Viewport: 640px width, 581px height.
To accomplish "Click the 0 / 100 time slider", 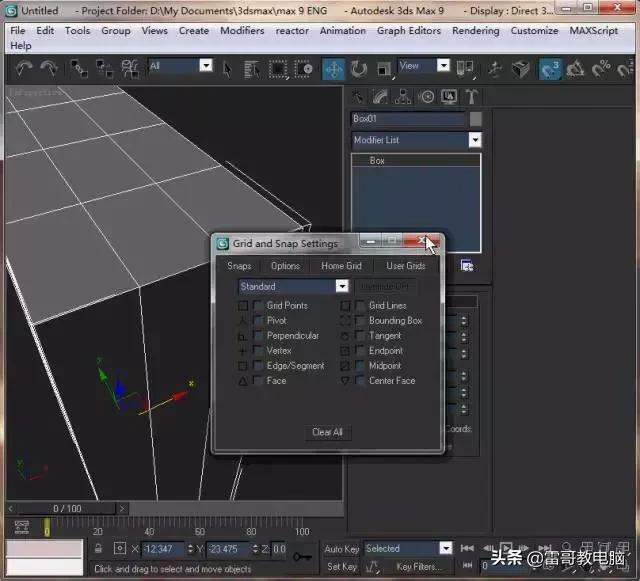I will point(67,509).
